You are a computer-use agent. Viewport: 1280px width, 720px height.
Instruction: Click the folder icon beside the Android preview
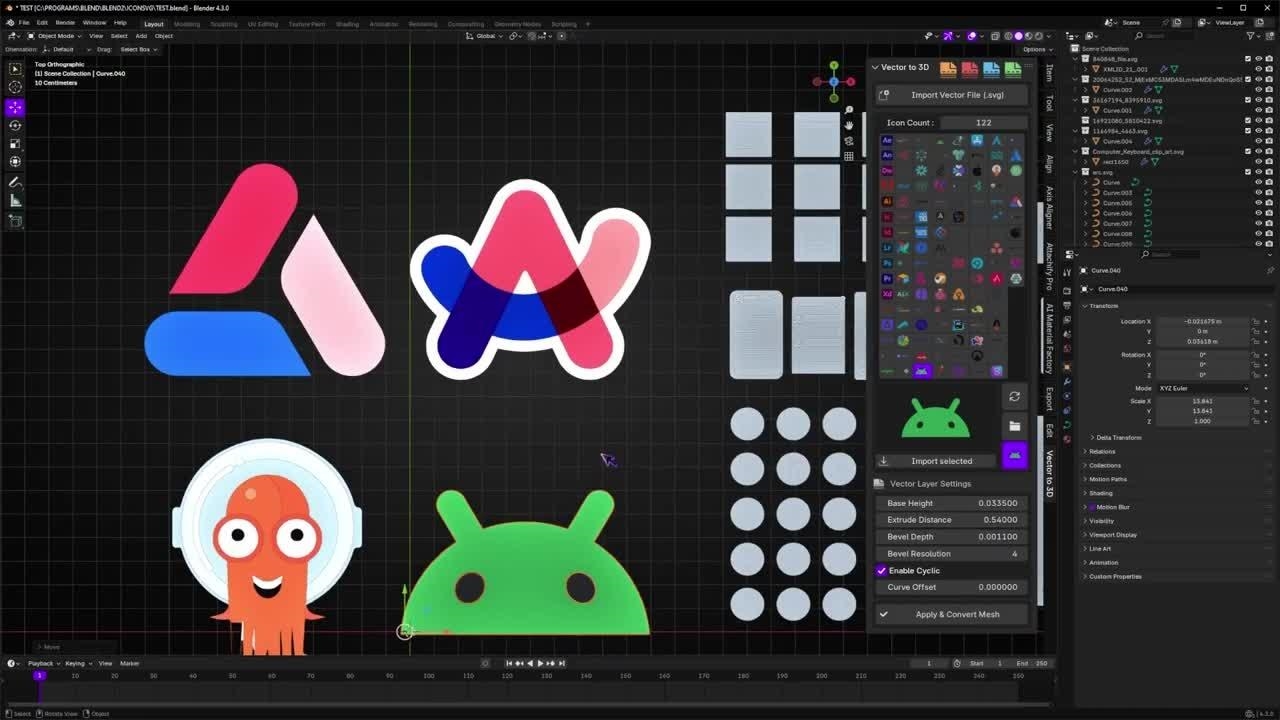click(x=1014, y=426)
